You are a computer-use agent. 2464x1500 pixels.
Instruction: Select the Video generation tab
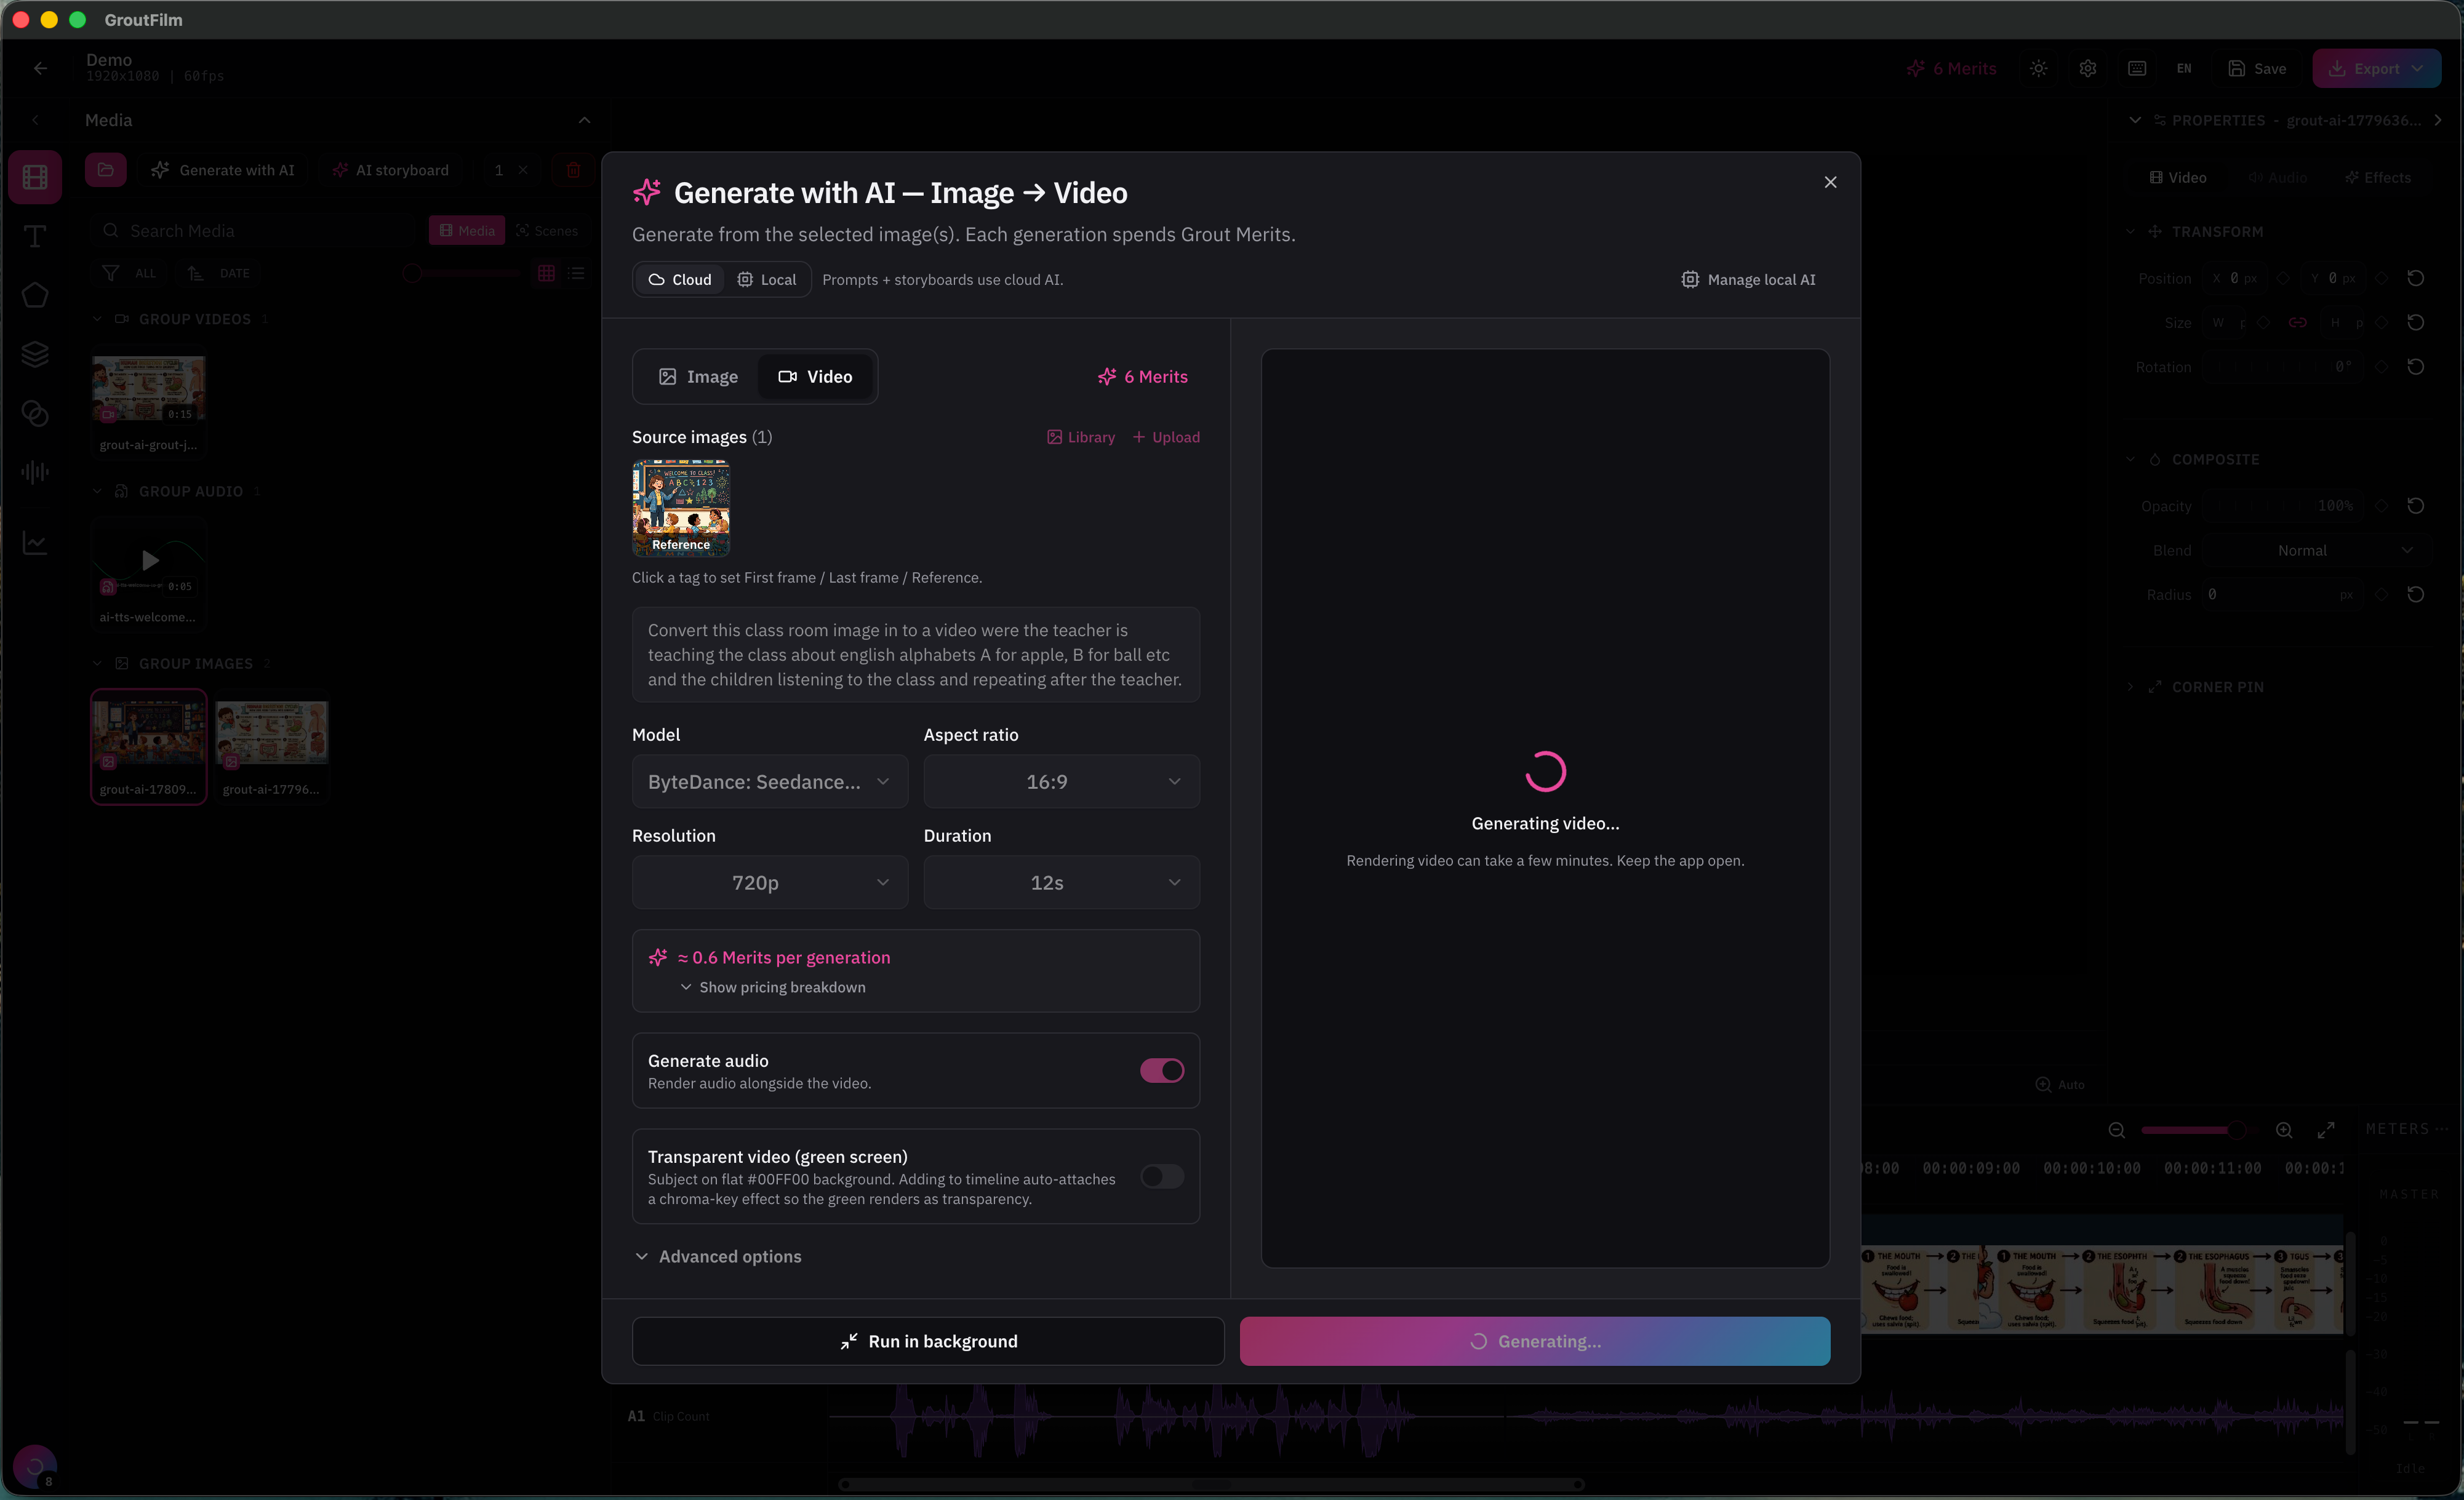pos(815,377)
